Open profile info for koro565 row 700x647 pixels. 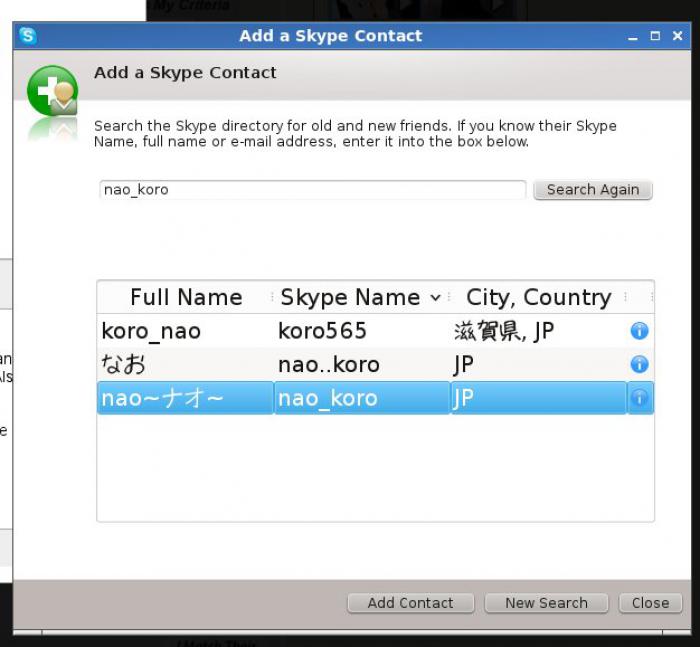(x=639, y=331)
